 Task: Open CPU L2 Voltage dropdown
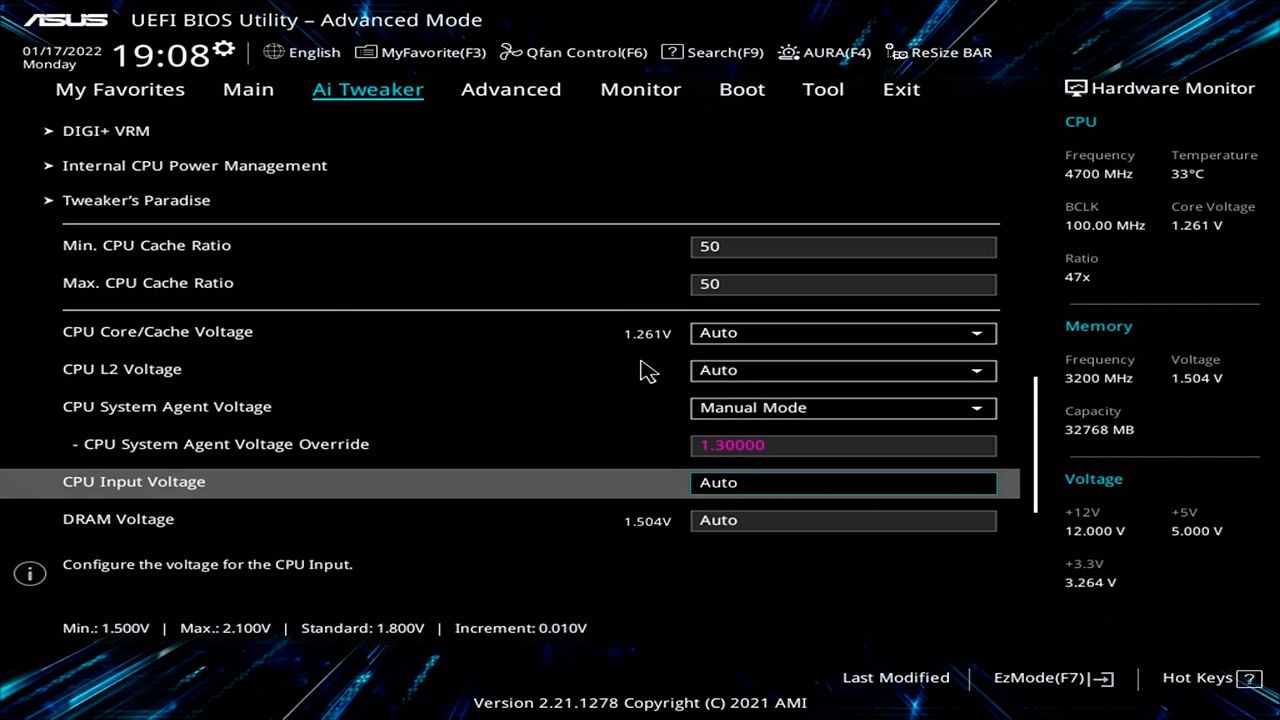843,370
